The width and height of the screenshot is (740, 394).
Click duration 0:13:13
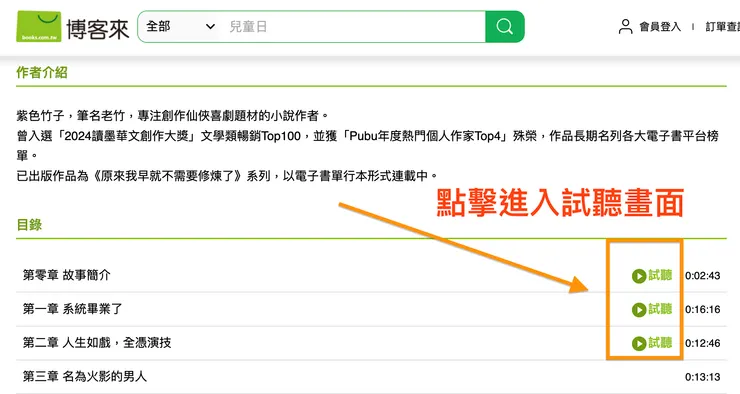pyautogui.click(x=702, y=377)
